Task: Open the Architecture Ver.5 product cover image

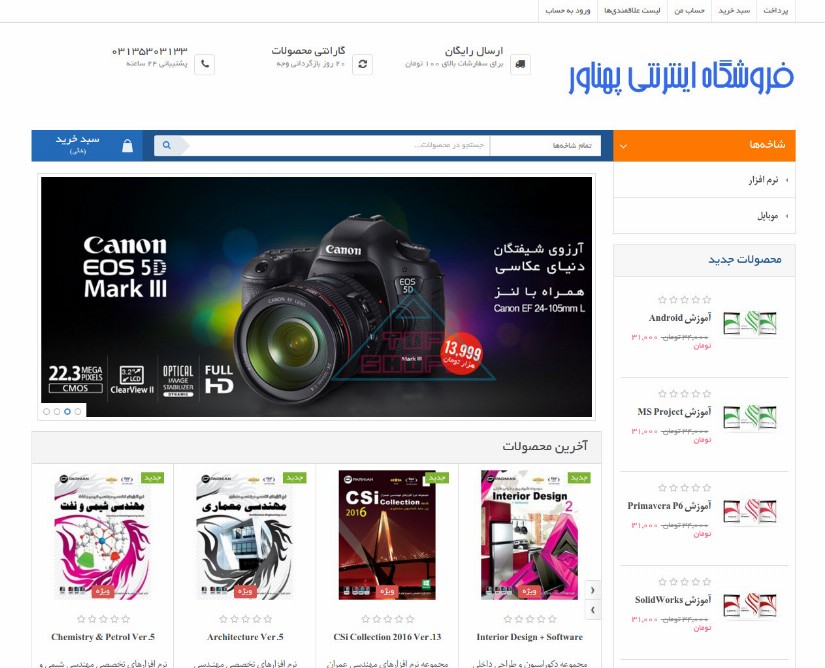Action: coord(245,535)
